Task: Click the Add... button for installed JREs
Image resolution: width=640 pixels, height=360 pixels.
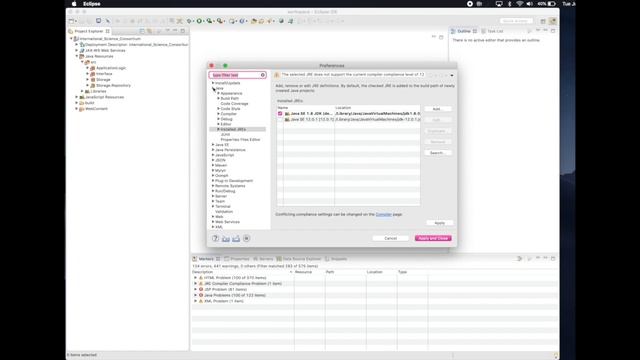Action: [437, 109]
